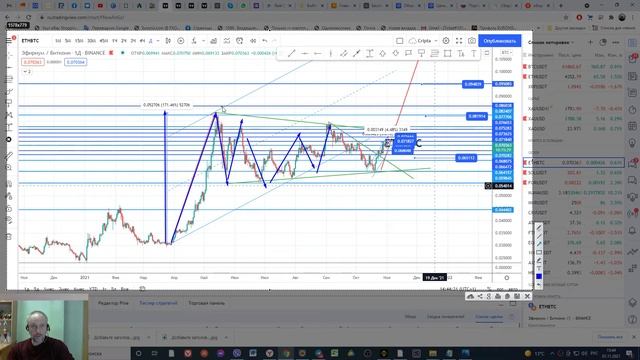Screen dimensions: 640x360
Task: Open the indicator templates icon
Action: click(x=227, y=41)
